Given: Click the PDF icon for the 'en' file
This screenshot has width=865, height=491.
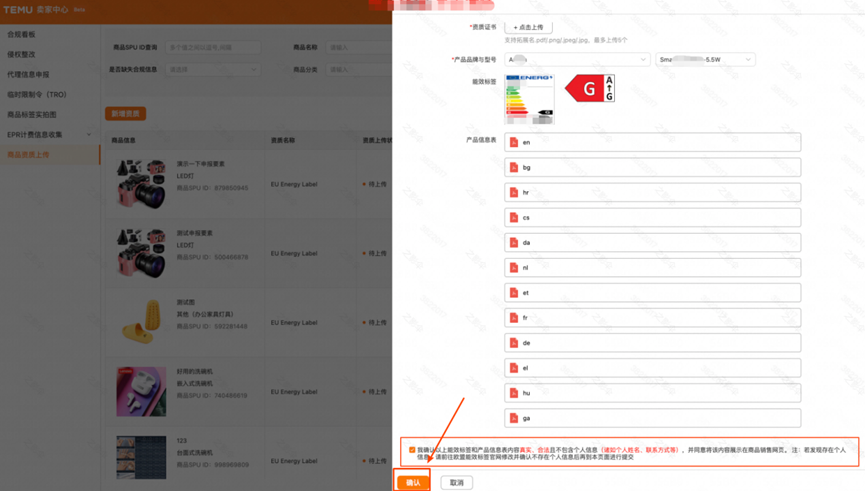Looking at the screenshot, I should [514, 142].
